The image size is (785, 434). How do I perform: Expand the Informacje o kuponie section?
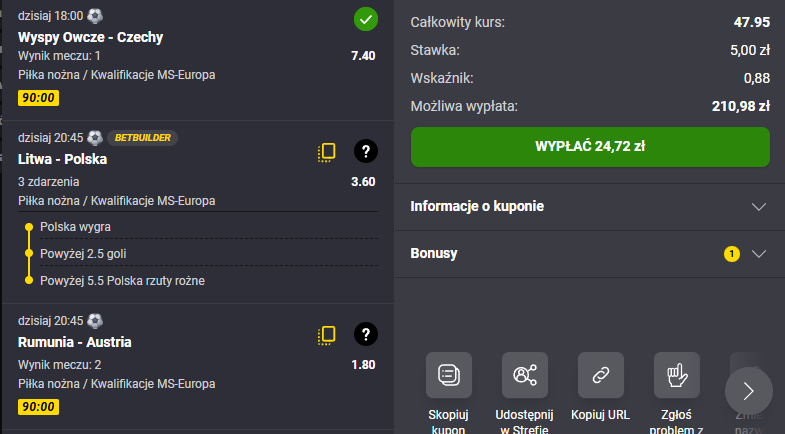tap(758, 207)
